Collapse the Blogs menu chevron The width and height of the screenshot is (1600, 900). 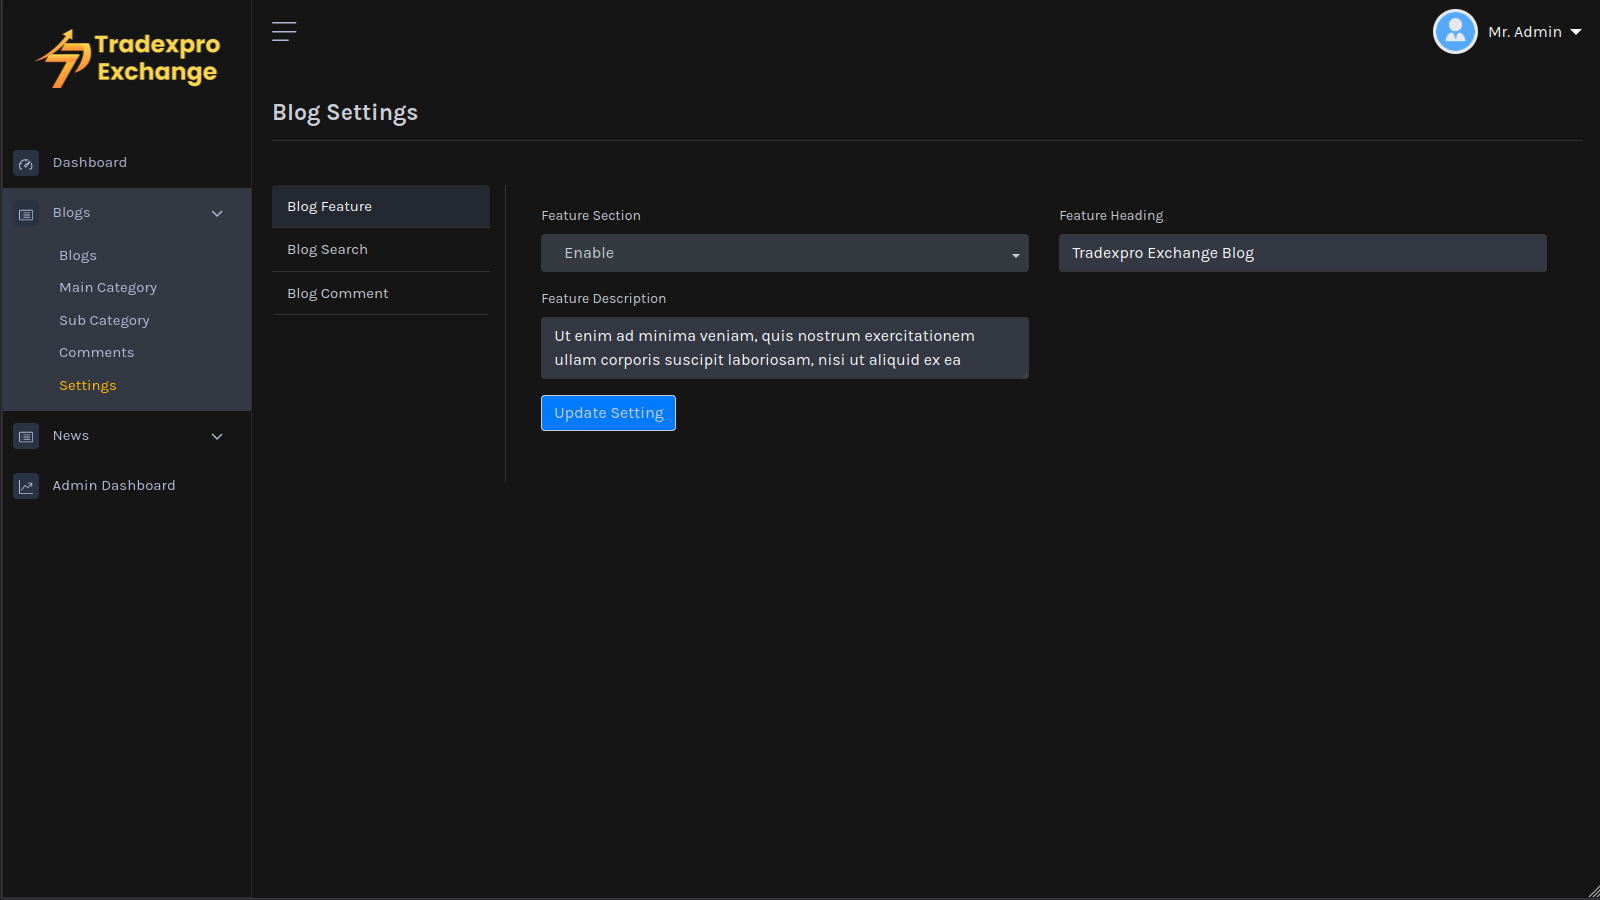(217, 213)
